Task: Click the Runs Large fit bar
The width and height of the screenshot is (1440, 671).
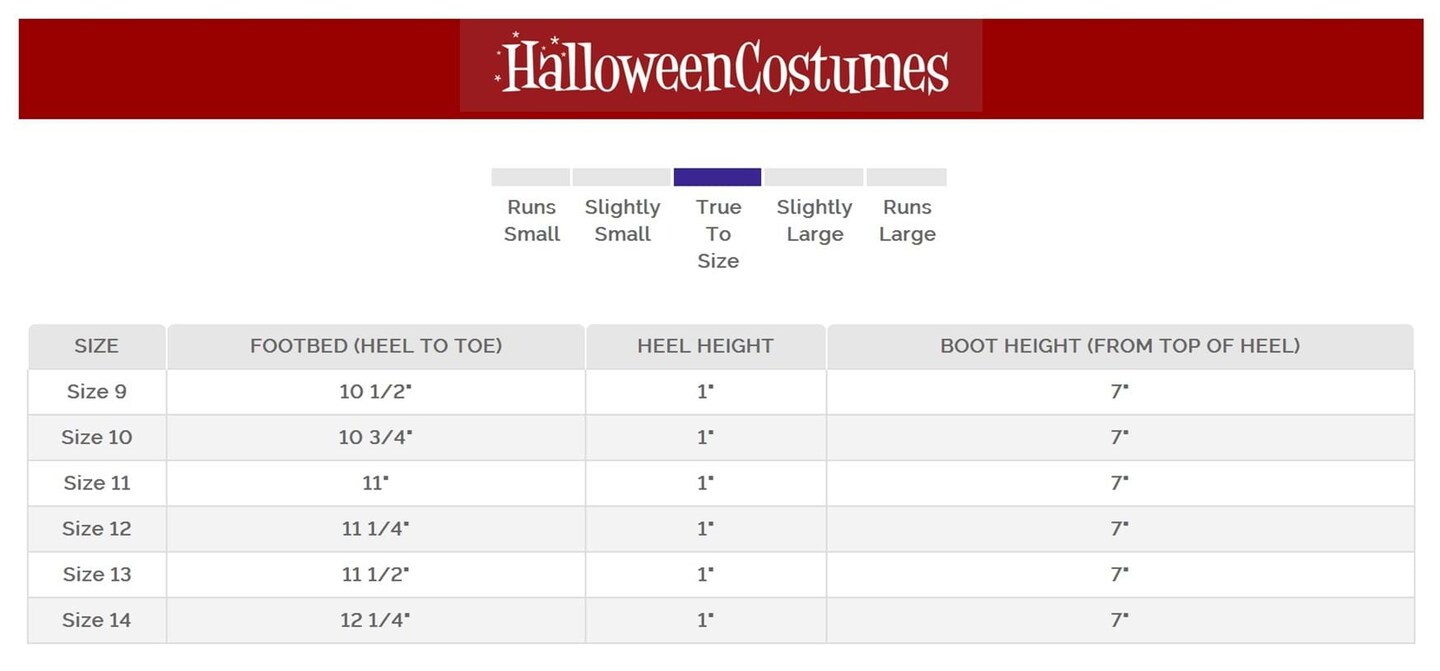Action: coord(906,177)
